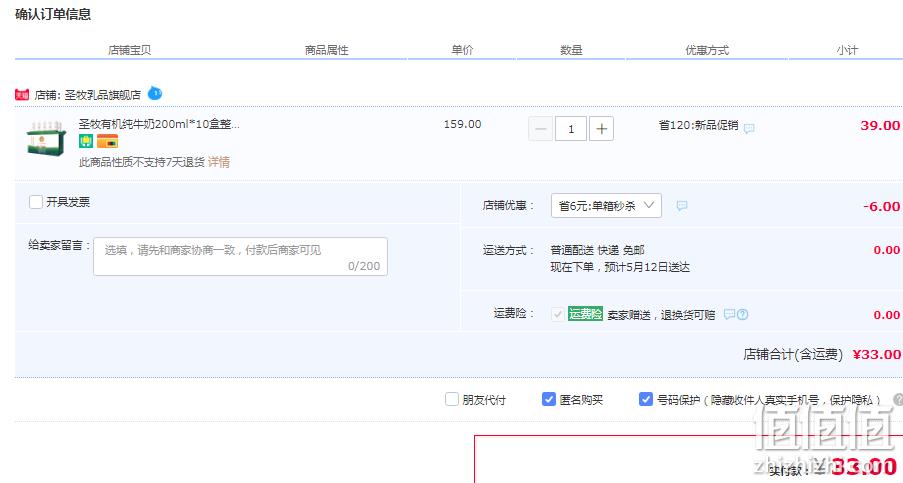Click the 确认订单信息 heading
This screenshot has height=483, width=903.
53,14
